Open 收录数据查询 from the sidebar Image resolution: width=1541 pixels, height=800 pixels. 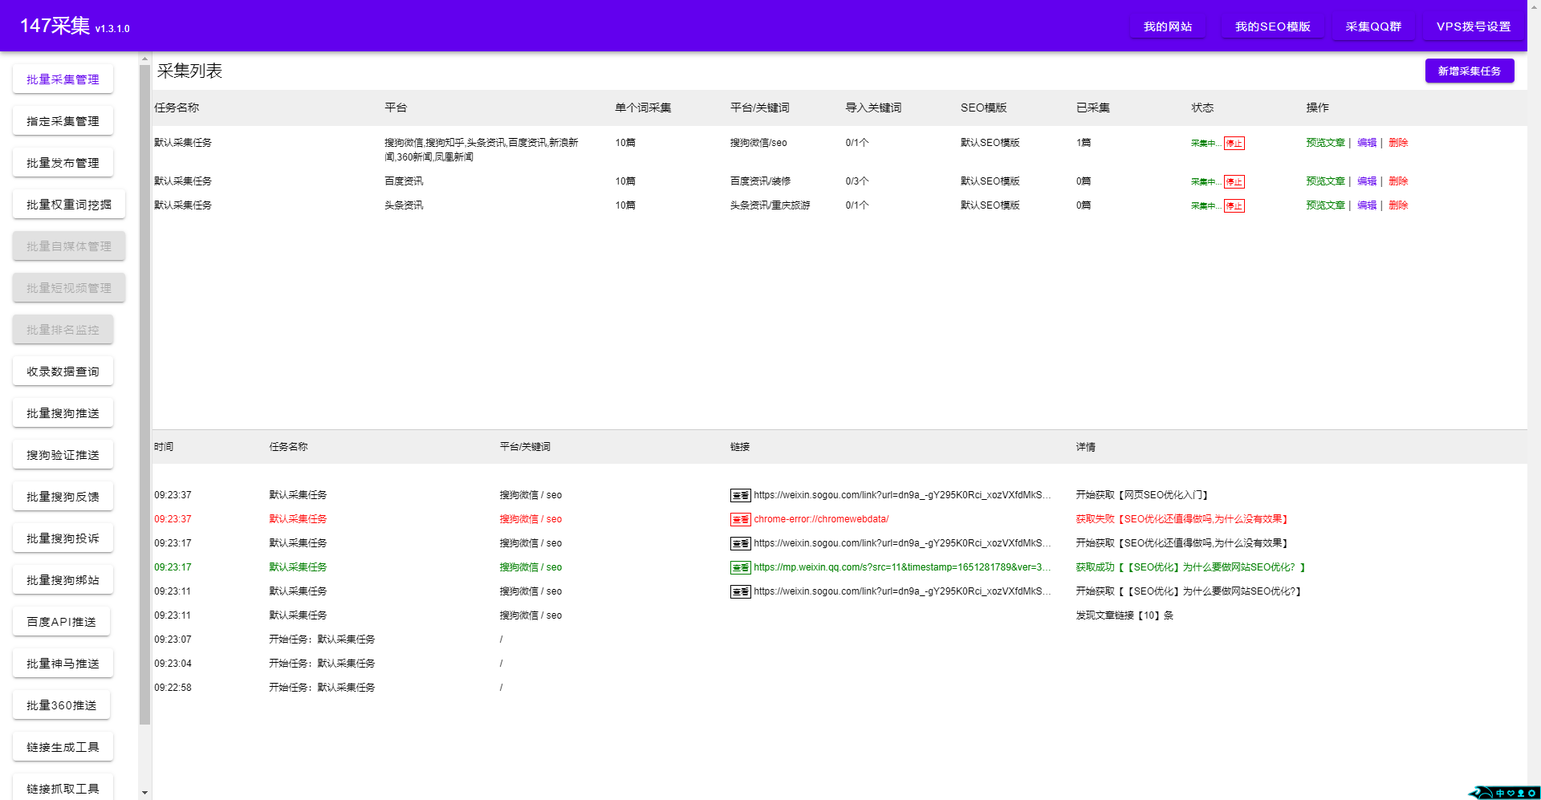coord(63,371)
